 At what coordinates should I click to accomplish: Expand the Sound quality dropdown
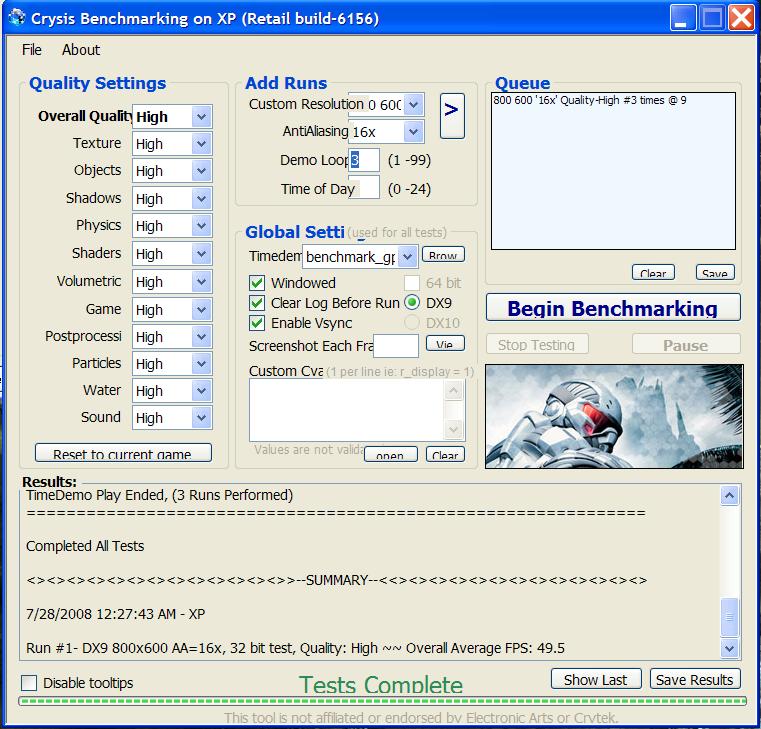(201, 418)
